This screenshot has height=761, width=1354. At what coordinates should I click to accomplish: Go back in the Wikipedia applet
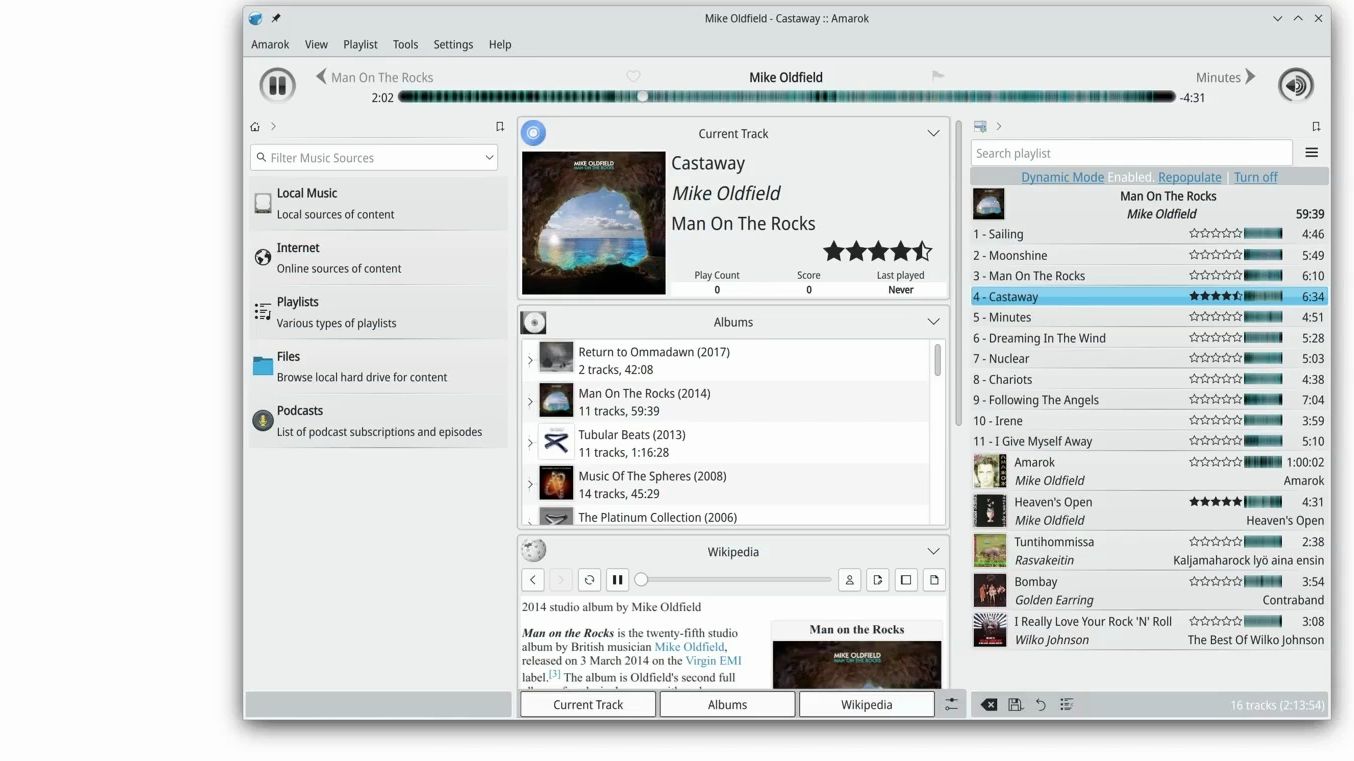533,580
